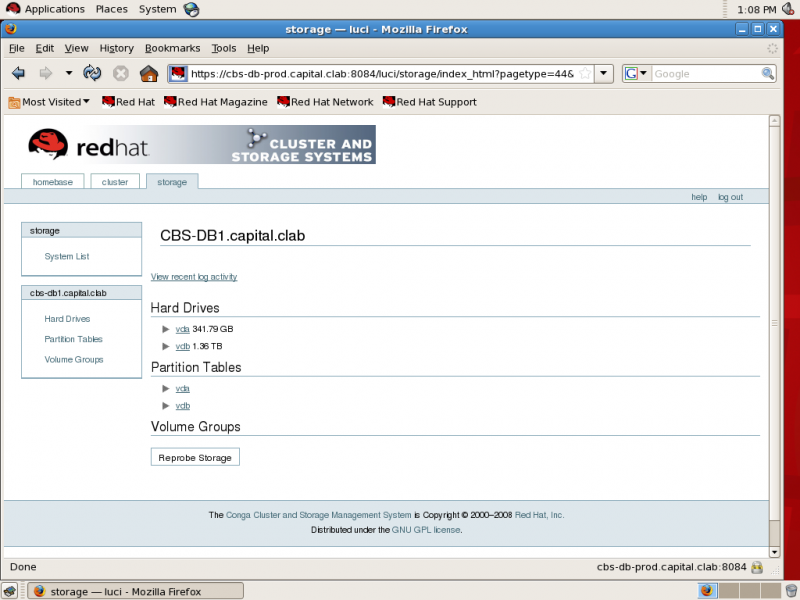Click the log out link
The width and height of the screenshot is (800, 600).
click(x=730, y=197)
